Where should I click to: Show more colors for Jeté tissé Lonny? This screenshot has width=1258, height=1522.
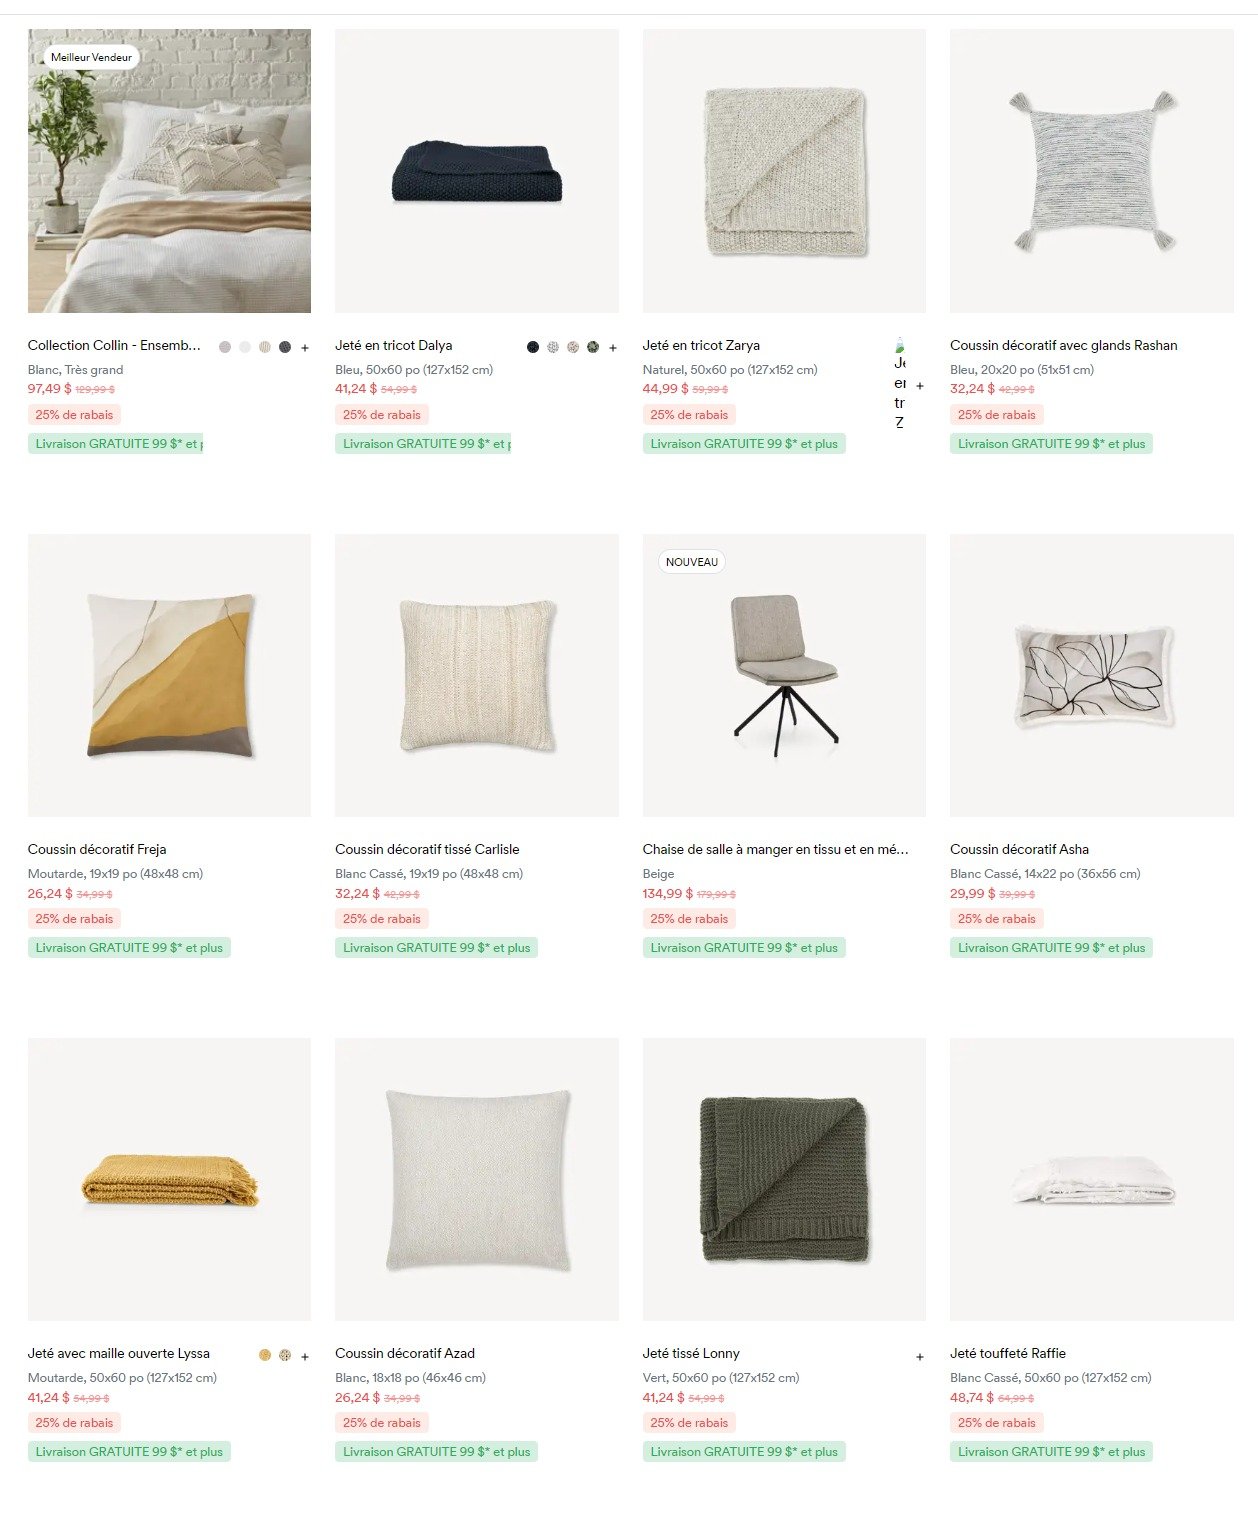tap(920, 1357)
